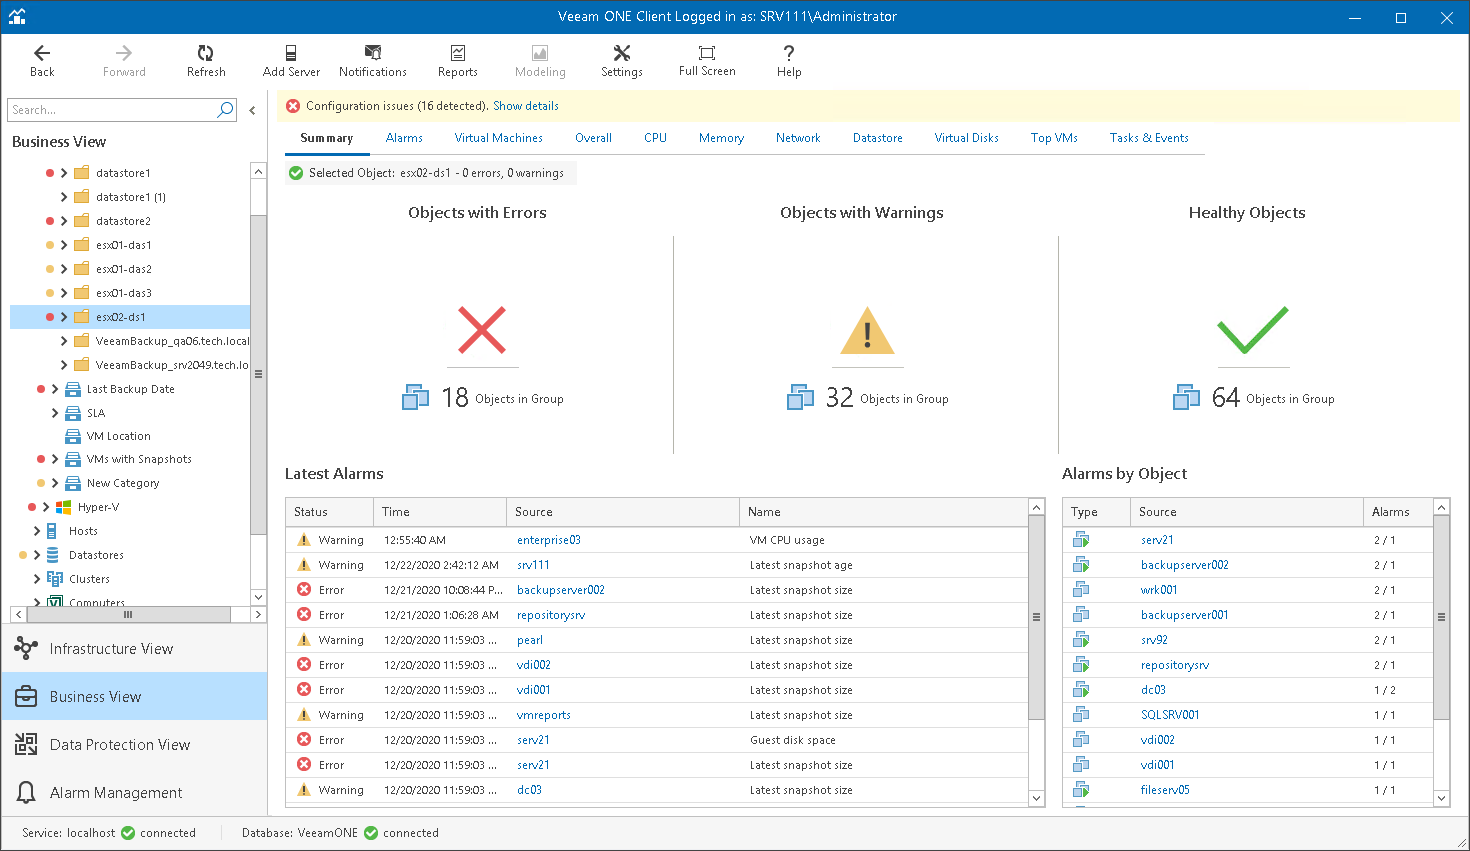Click the Latest Alarms vertical scrollbar
1470x851 pixels.
1036,617
